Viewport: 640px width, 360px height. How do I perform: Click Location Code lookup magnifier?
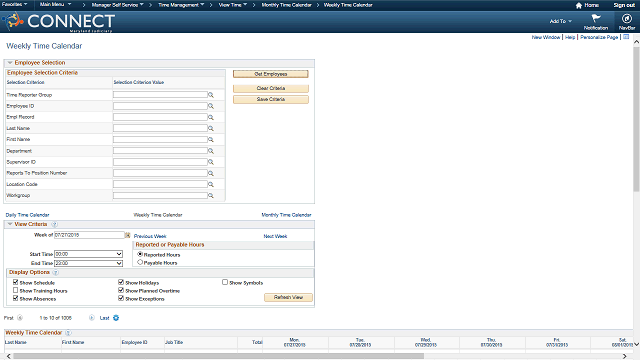click(211, 184)
